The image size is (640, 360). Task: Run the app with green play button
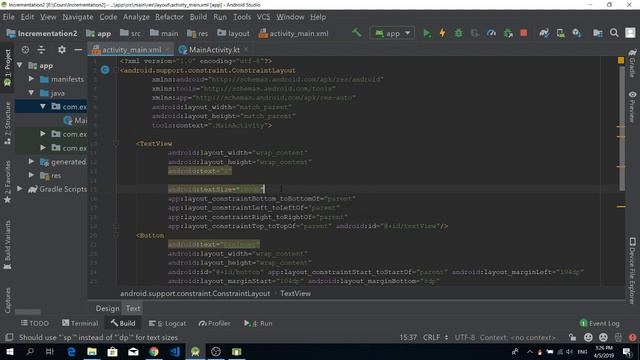tap(427, 33)
